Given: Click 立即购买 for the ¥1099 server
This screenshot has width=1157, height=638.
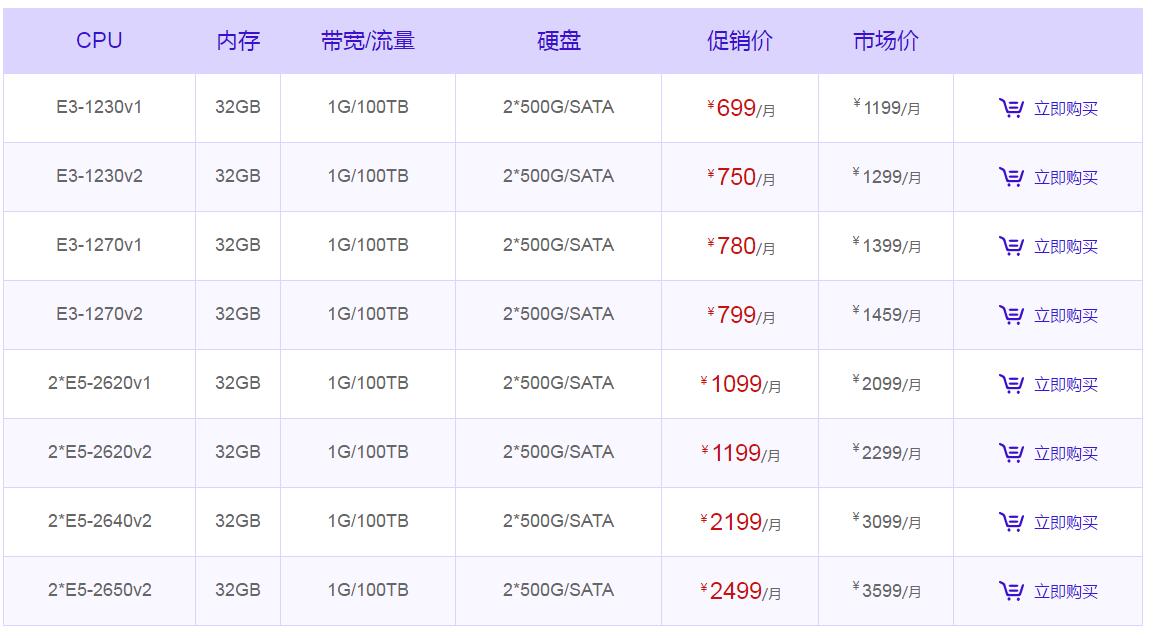Looking at the screenshot, I should click(1065, 385).
